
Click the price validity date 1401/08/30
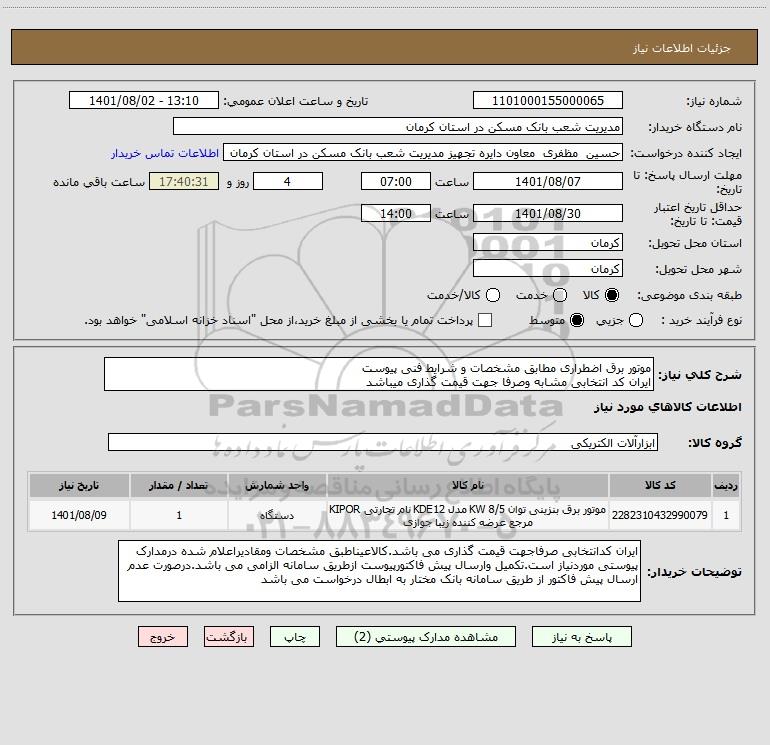(548, 214)
